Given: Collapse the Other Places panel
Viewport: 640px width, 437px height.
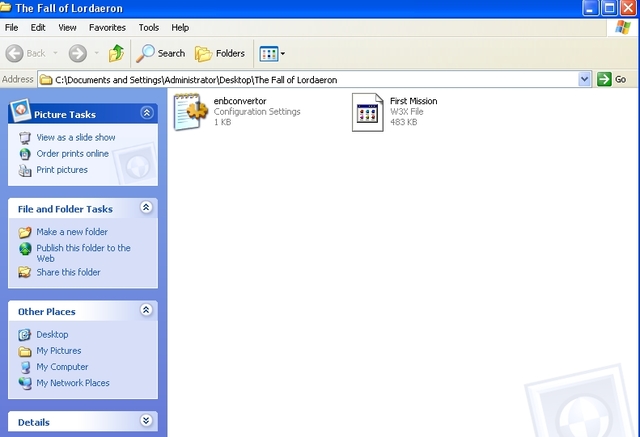Looking at the screenshot, I should [146, 310].
